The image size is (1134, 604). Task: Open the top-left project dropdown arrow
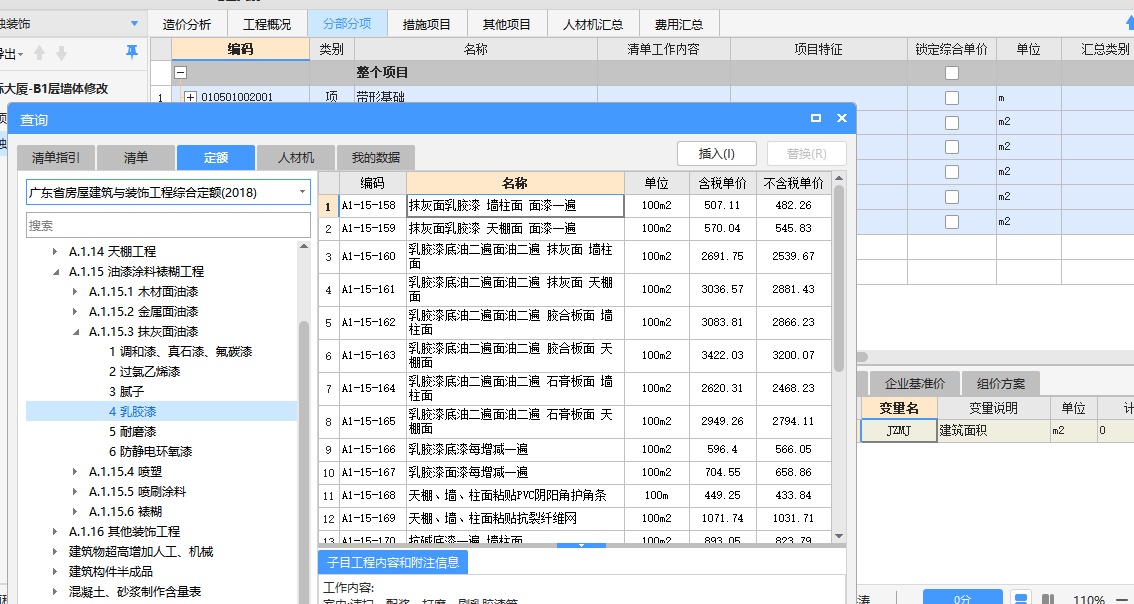tap(134, 24)
